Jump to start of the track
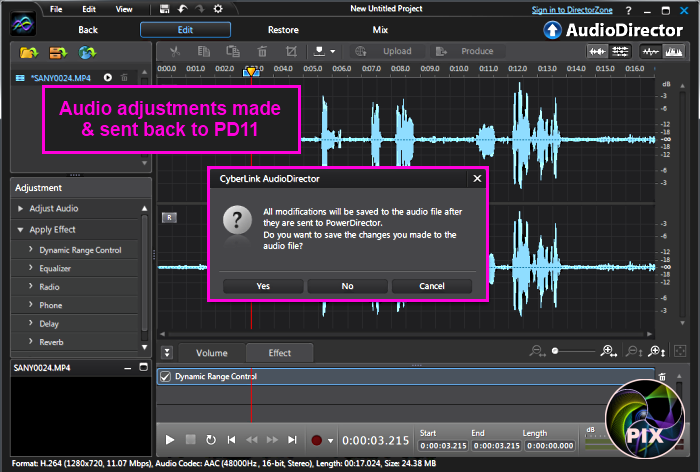This screenshot has width=700, height=472. (231, 440)
